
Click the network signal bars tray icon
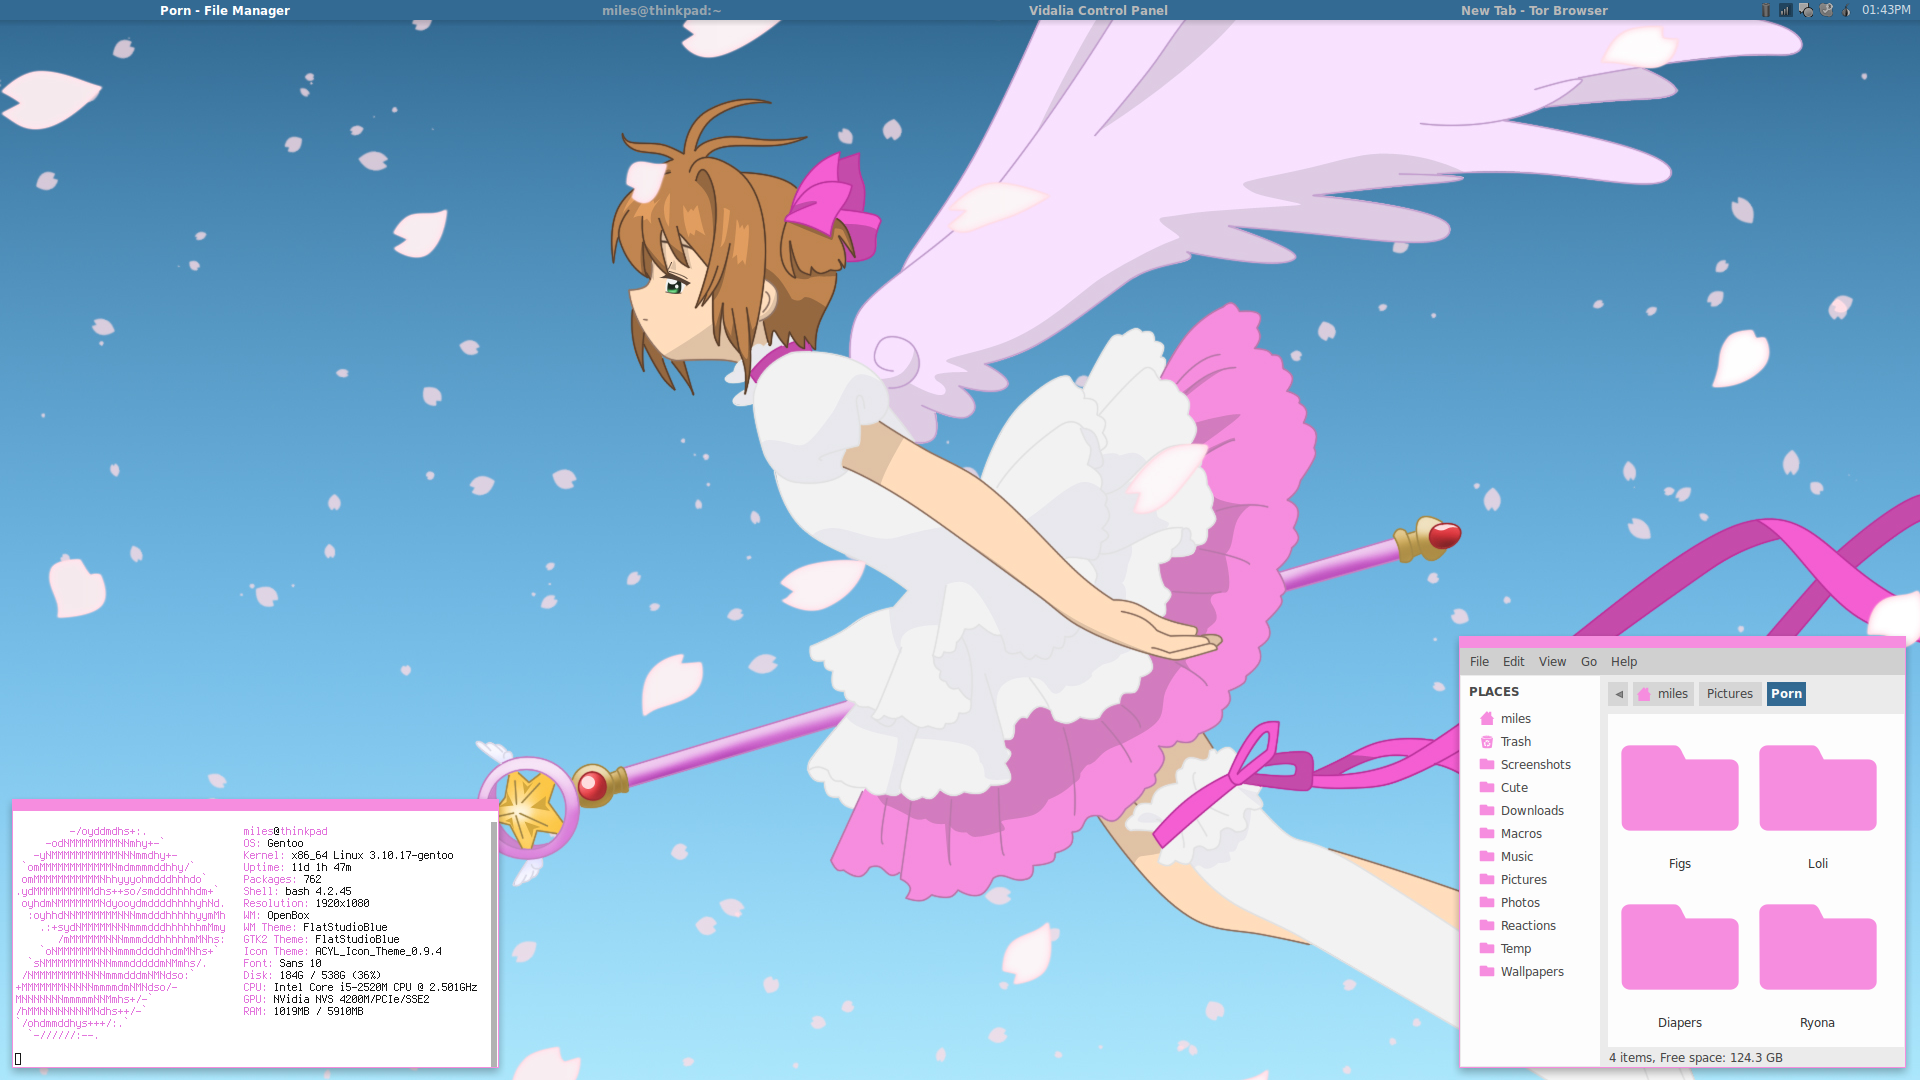(1785, 10)
